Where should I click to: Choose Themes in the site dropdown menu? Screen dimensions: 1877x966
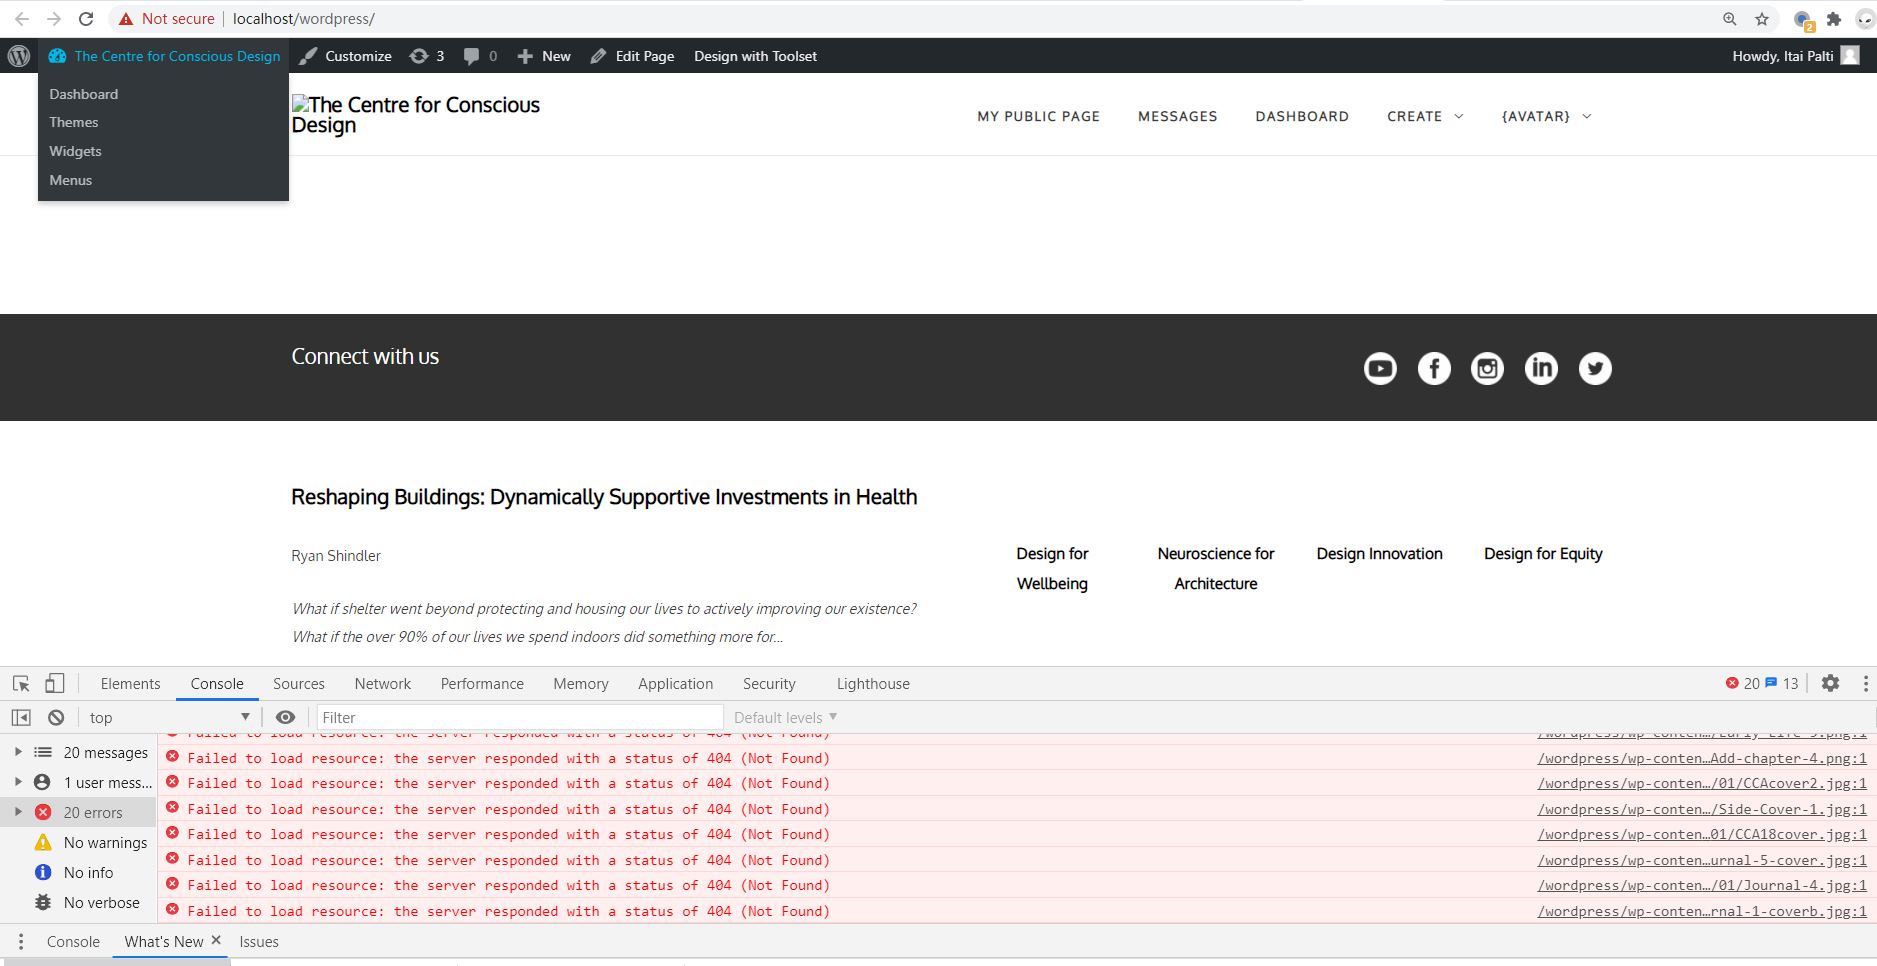click(x=74, y=122)
